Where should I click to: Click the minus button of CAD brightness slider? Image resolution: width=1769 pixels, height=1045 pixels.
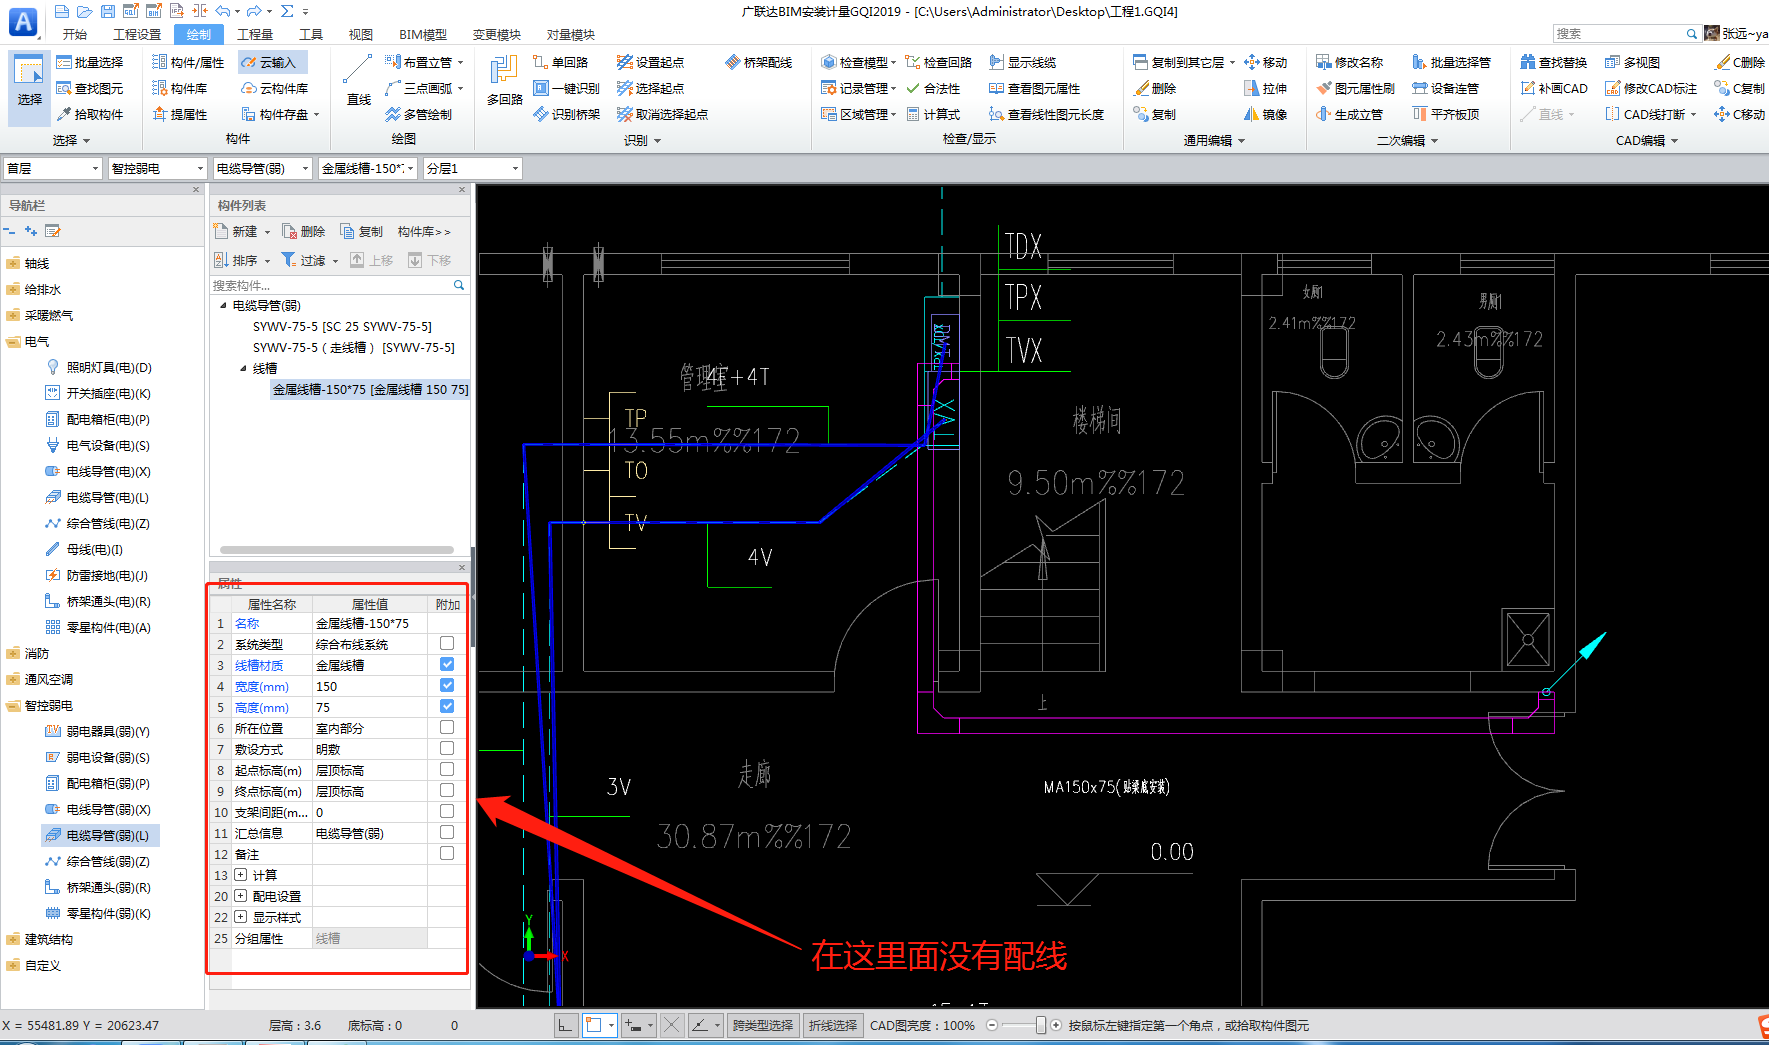point(991,1025)
